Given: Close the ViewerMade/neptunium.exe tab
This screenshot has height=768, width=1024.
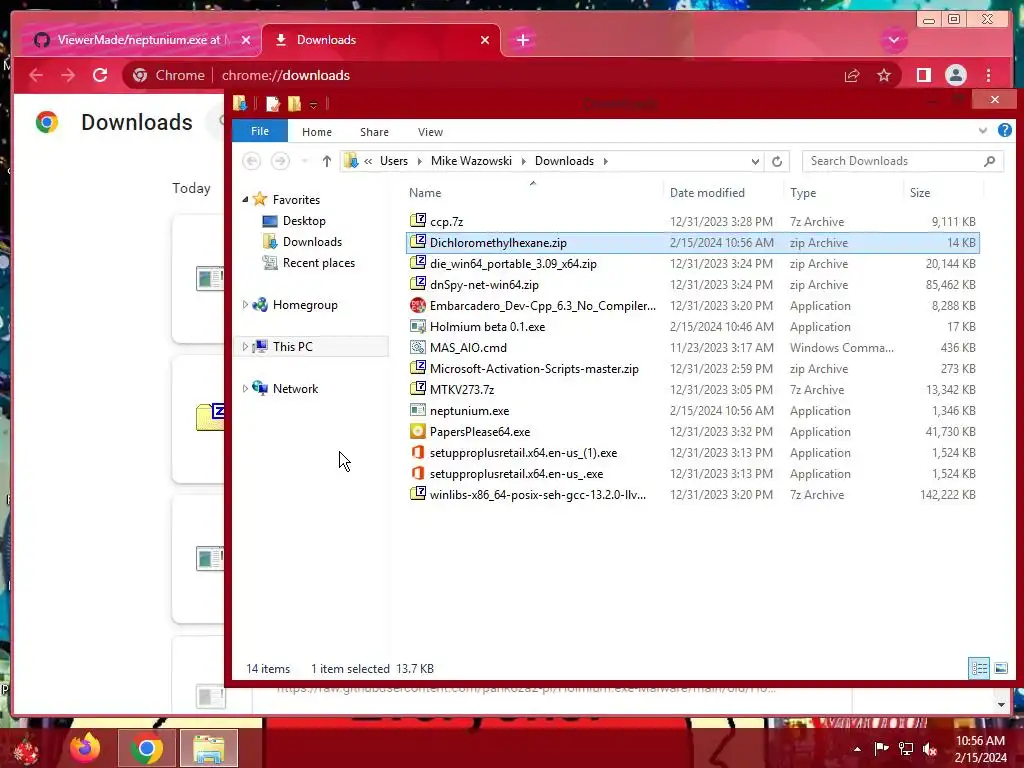Looking at the screenshot, I should click(246, 40).
